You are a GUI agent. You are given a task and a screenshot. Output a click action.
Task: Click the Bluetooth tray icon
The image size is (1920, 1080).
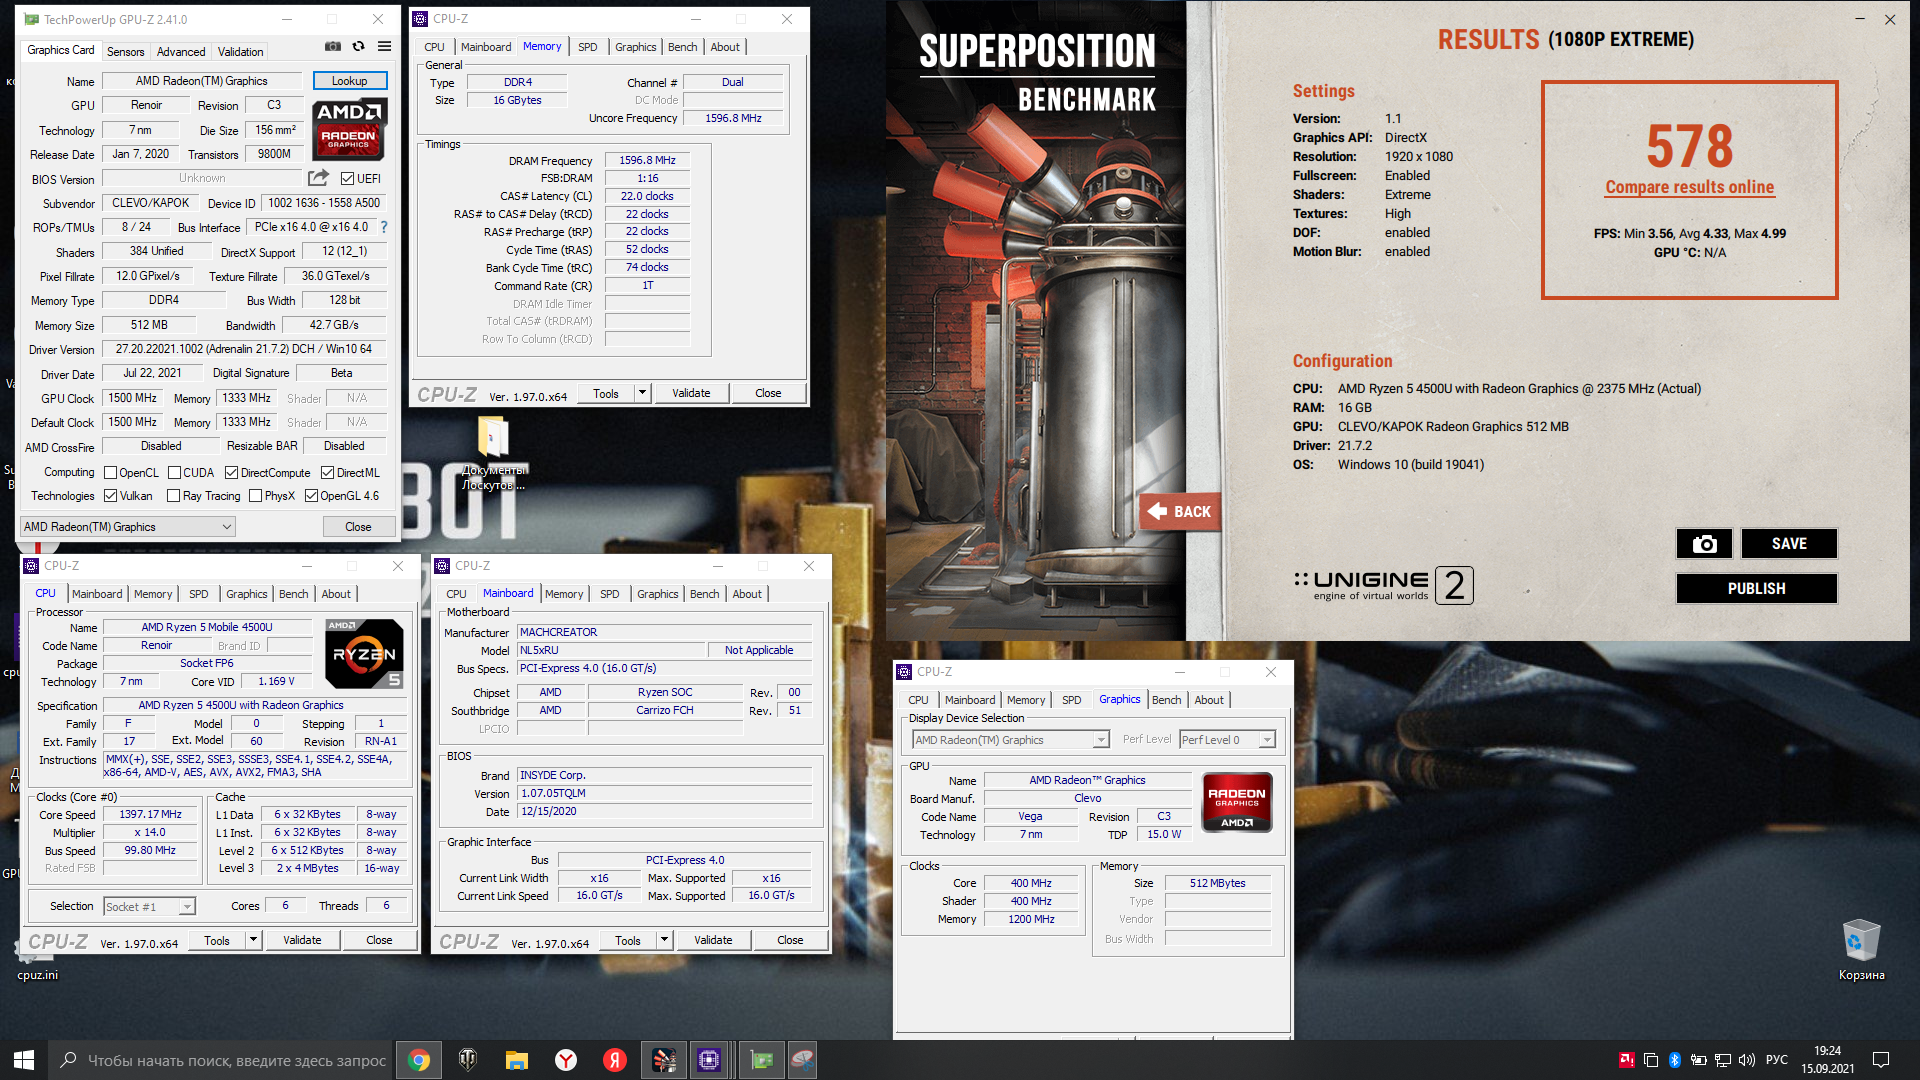1674,1060
